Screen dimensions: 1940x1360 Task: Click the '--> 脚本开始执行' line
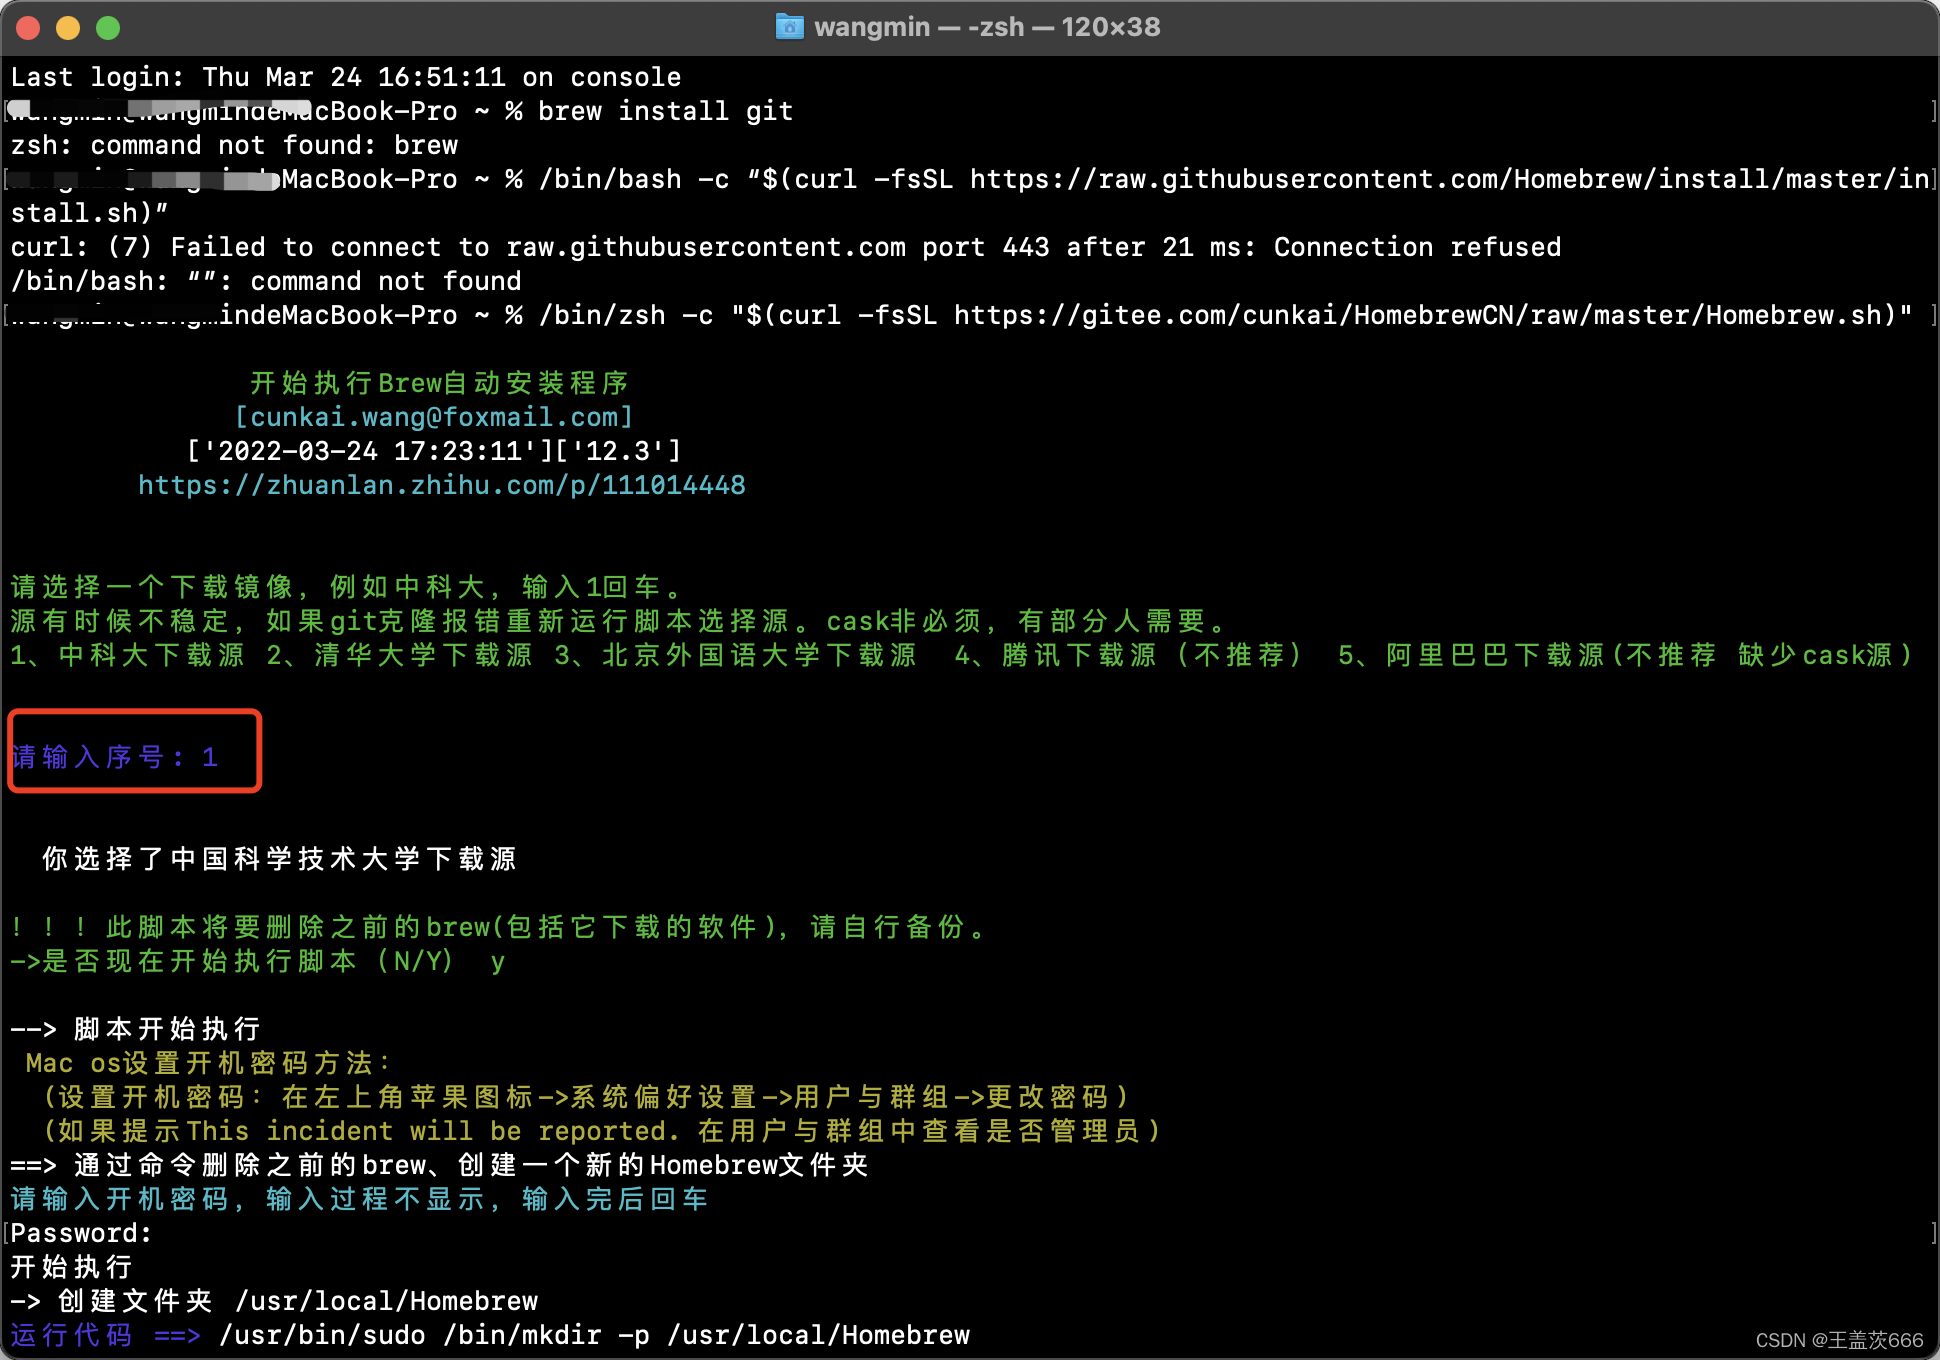pos(136,1030)
